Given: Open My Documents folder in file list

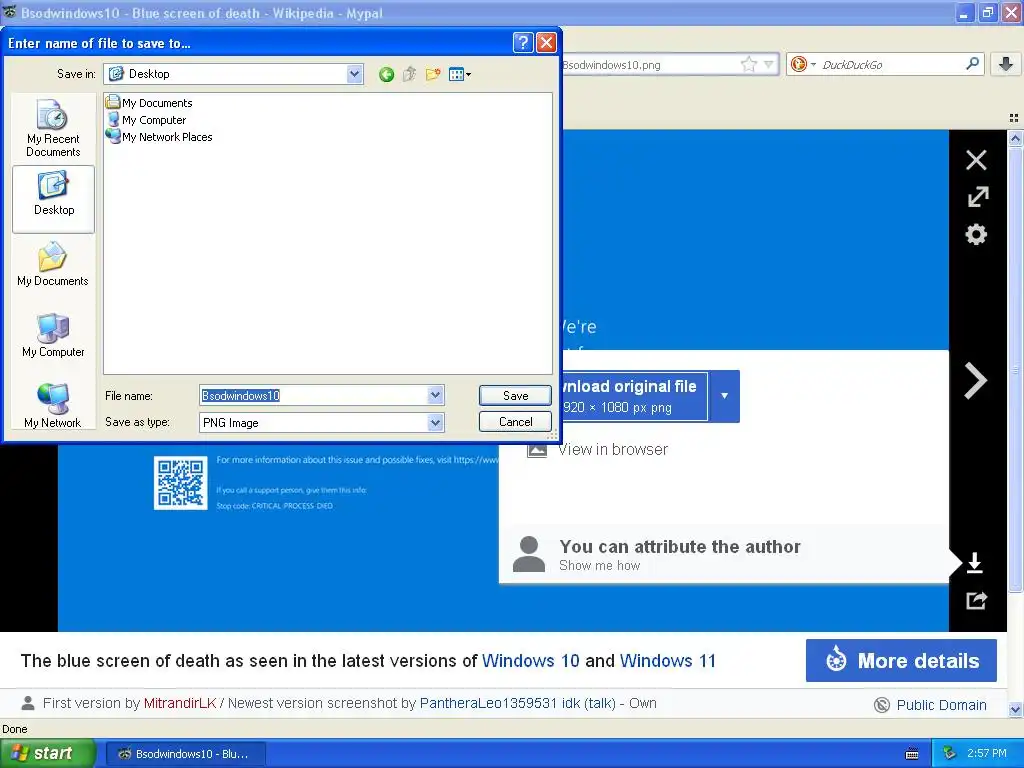Looking at the screenshot, I should click(150, 103).
